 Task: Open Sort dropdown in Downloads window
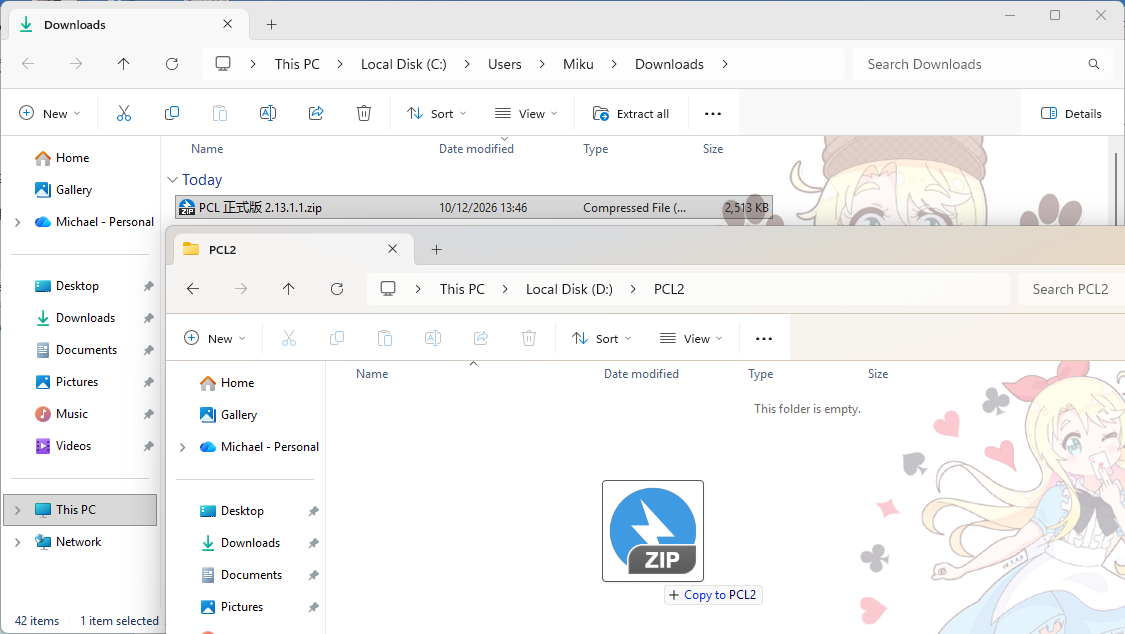[436, 113]
